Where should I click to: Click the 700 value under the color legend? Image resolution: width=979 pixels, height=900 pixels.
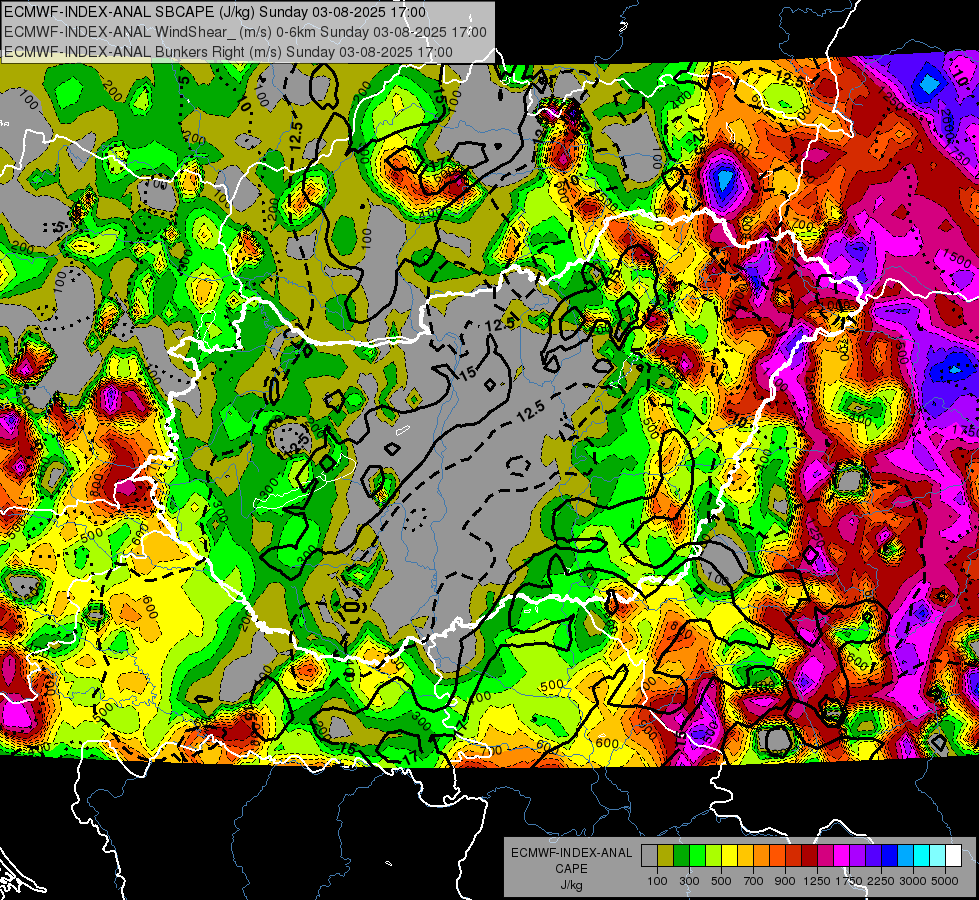click(754, 881)
